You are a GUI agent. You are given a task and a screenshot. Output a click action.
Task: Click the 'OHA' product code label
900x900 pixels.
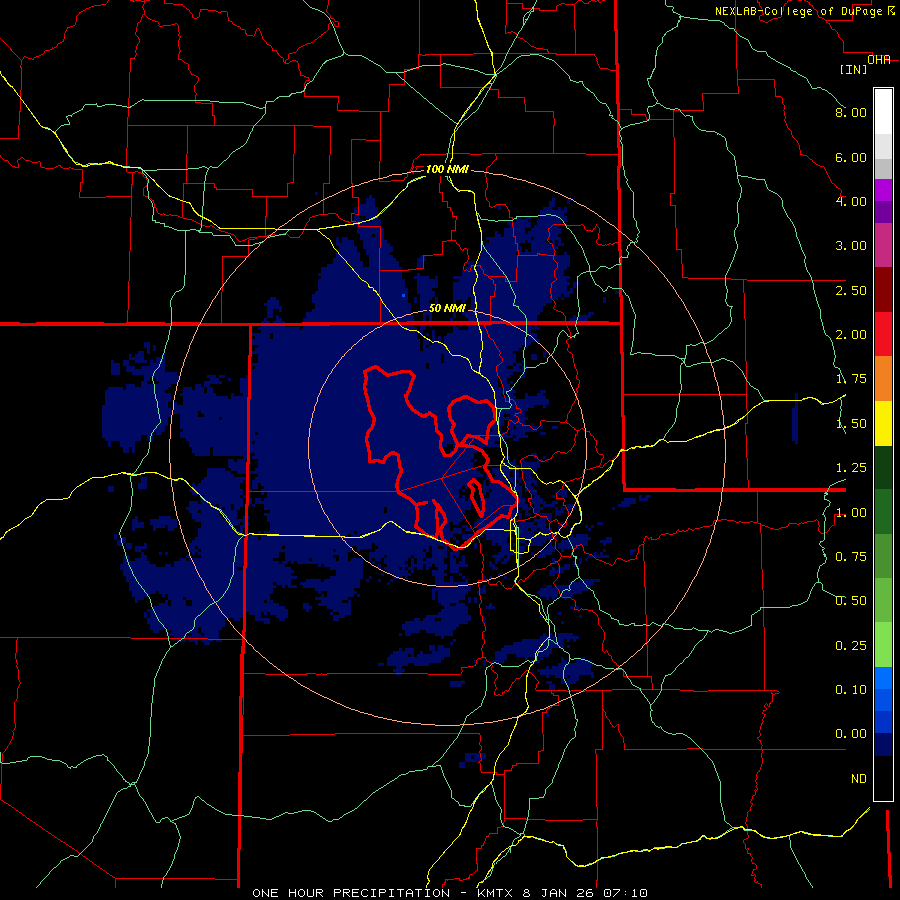pos(879,60)
